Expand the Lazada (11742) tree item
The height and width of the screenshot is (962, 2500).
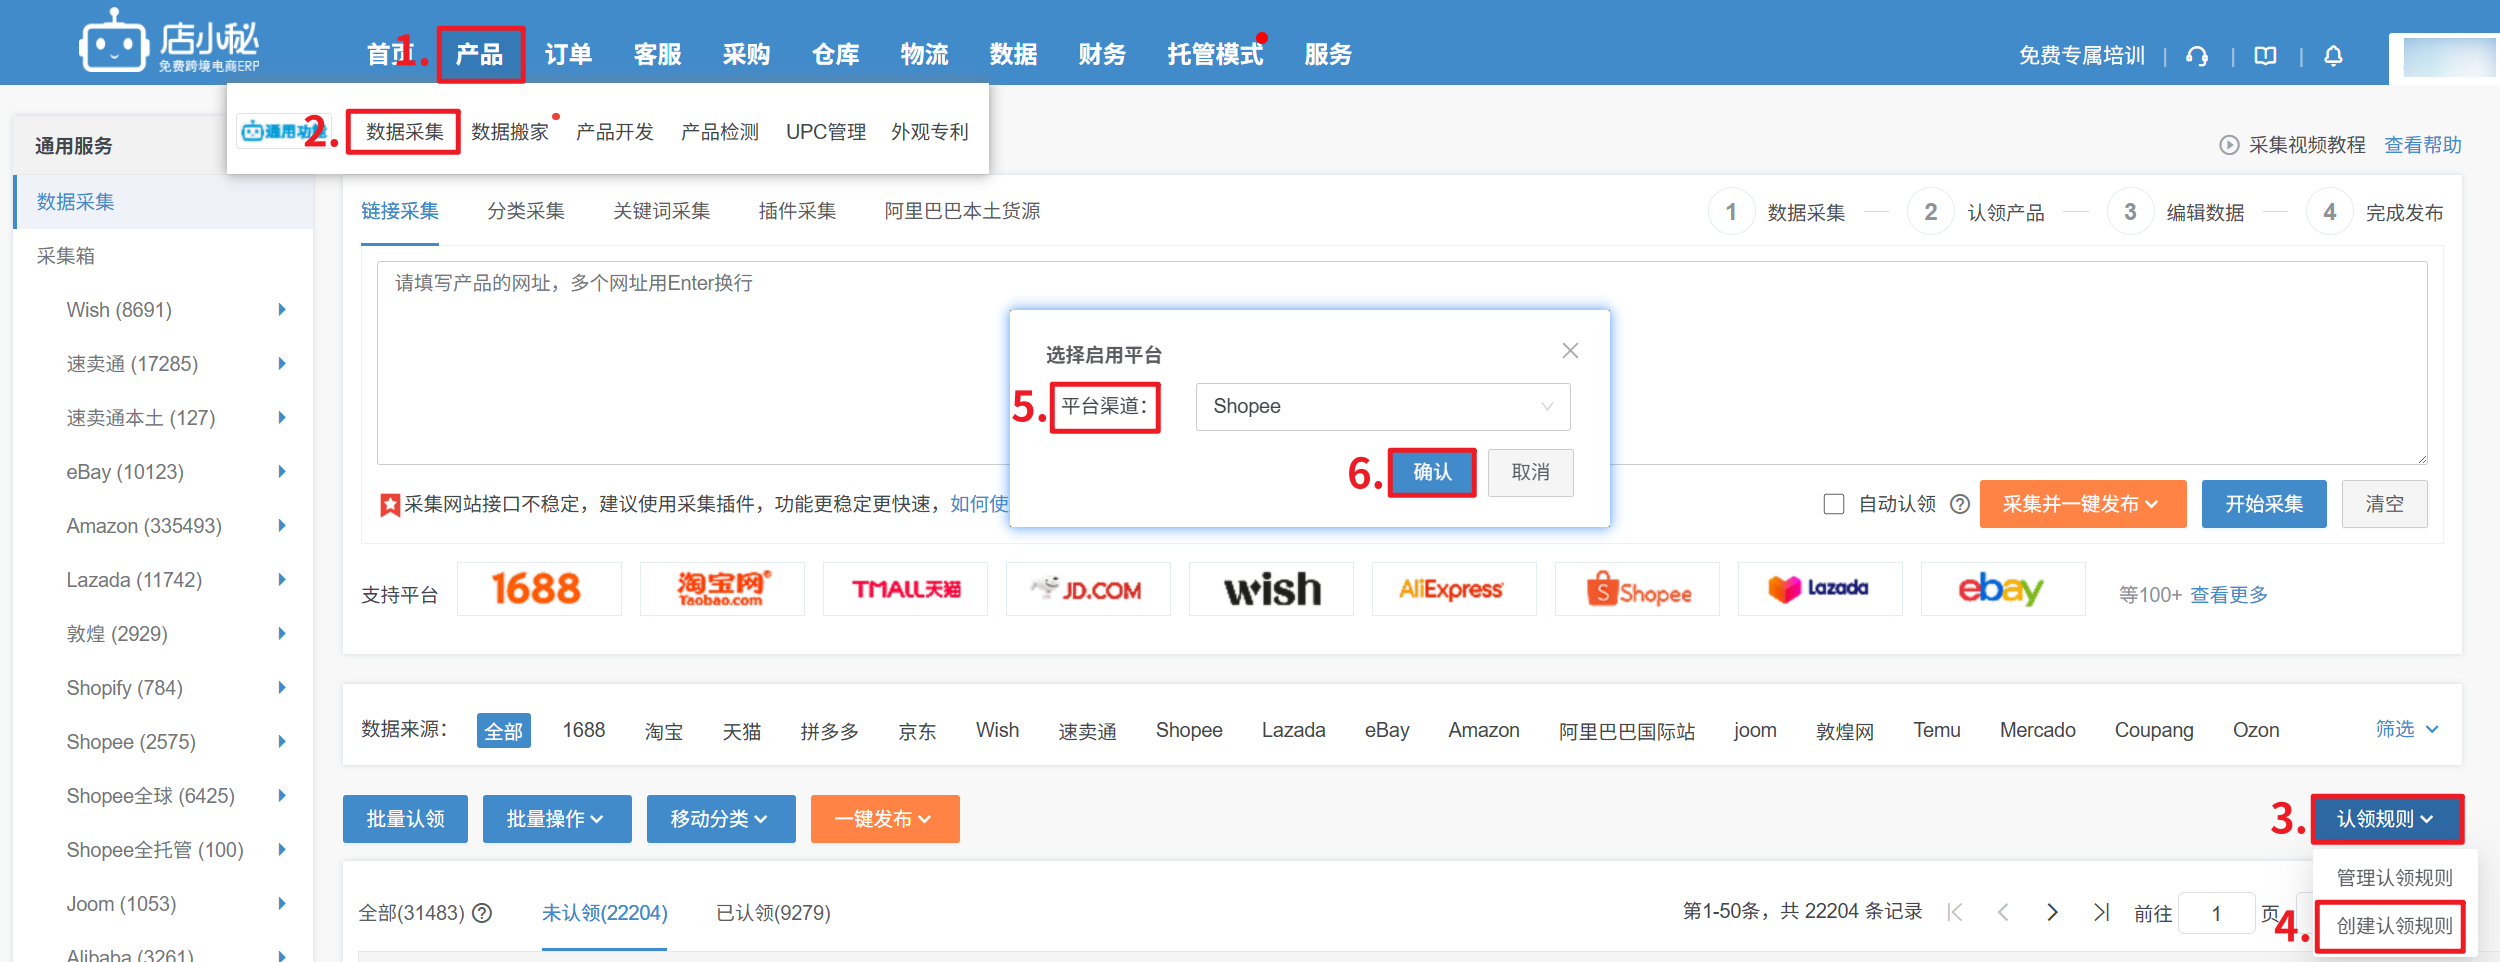(282, 580)
